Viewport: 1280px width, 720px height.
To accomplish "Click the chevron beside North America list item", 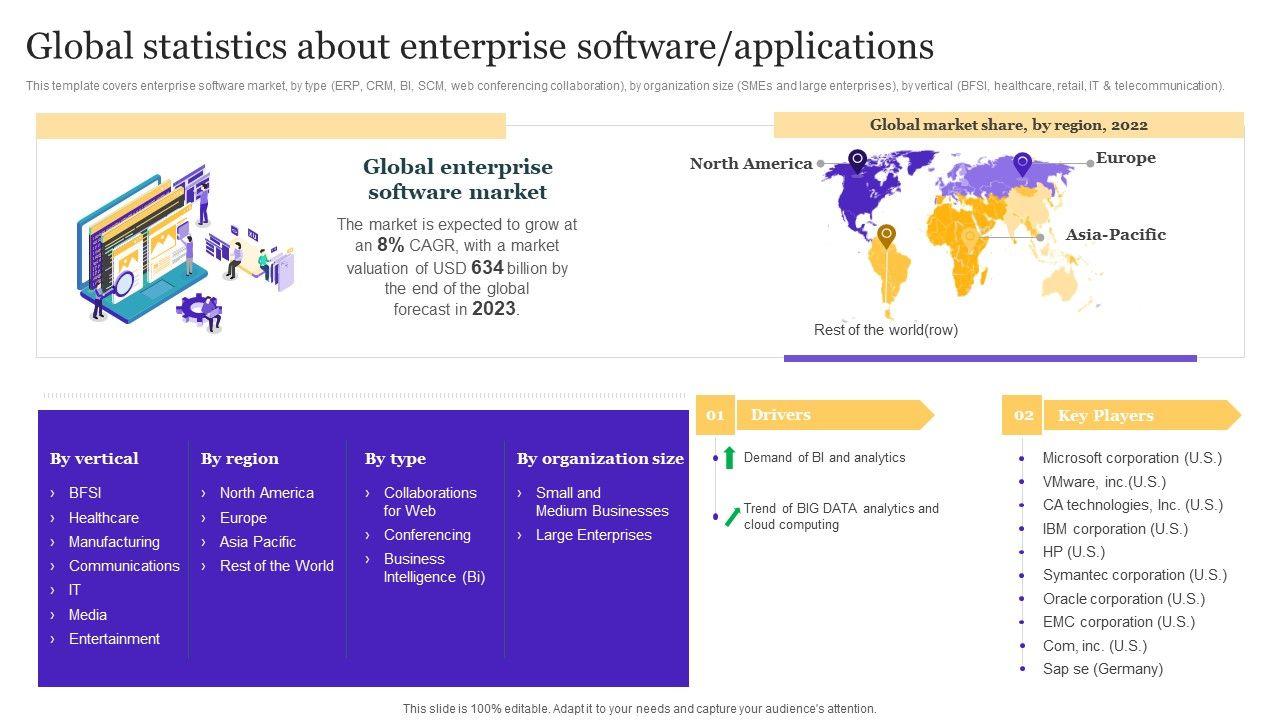I will click(203, 493).
